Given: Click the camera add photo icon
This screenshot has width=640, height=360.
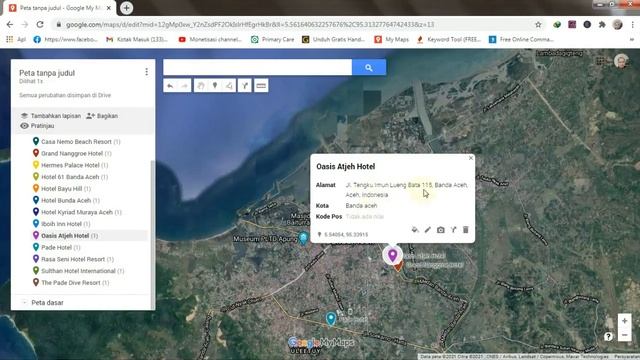Looking at the screenshot, I should (440, 230).
